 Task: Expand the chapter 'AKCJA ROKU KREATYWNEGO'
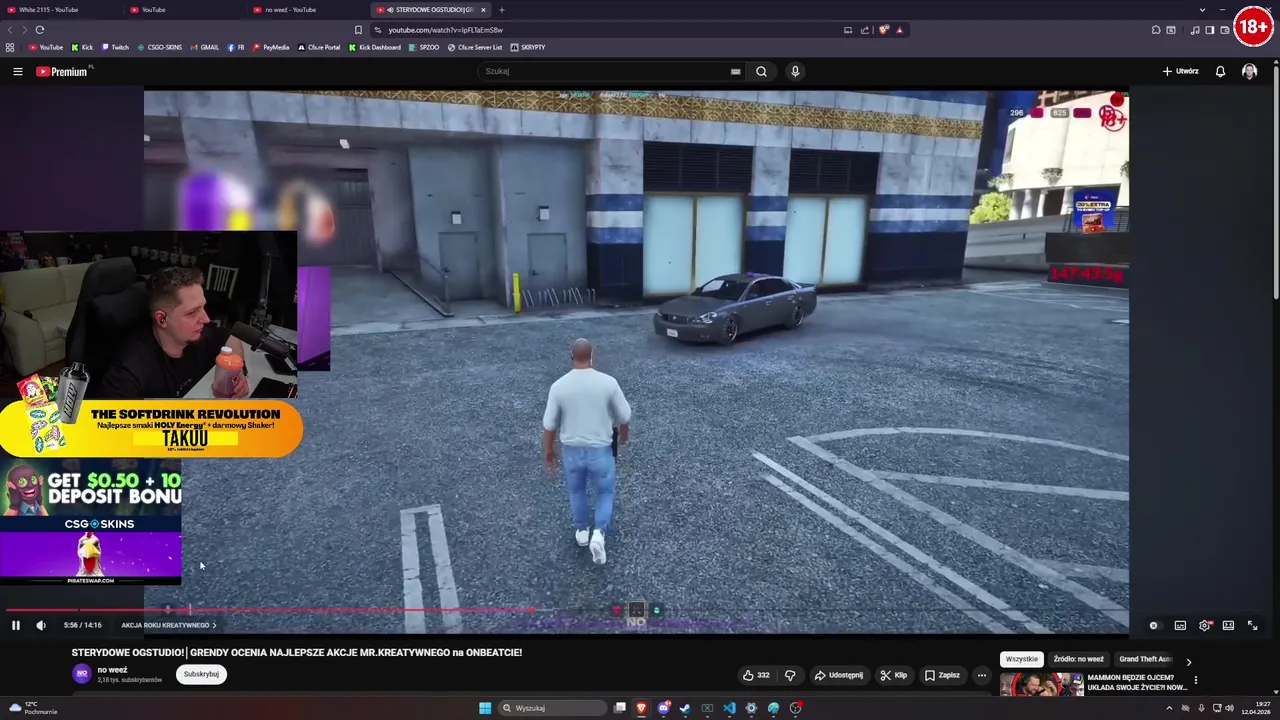click(x=169, y=625)
